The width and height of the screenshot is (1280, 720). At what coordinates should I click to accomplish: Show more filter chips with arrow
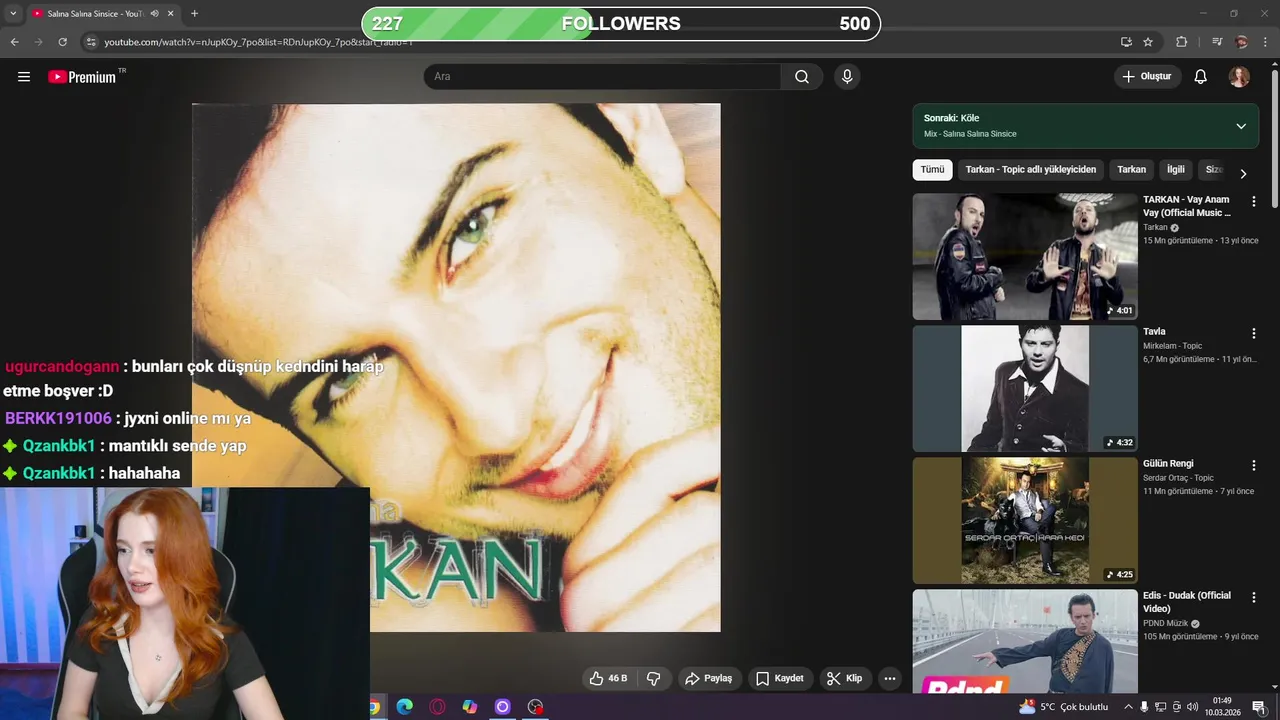pyautogui.click(x=1243, y=173)
